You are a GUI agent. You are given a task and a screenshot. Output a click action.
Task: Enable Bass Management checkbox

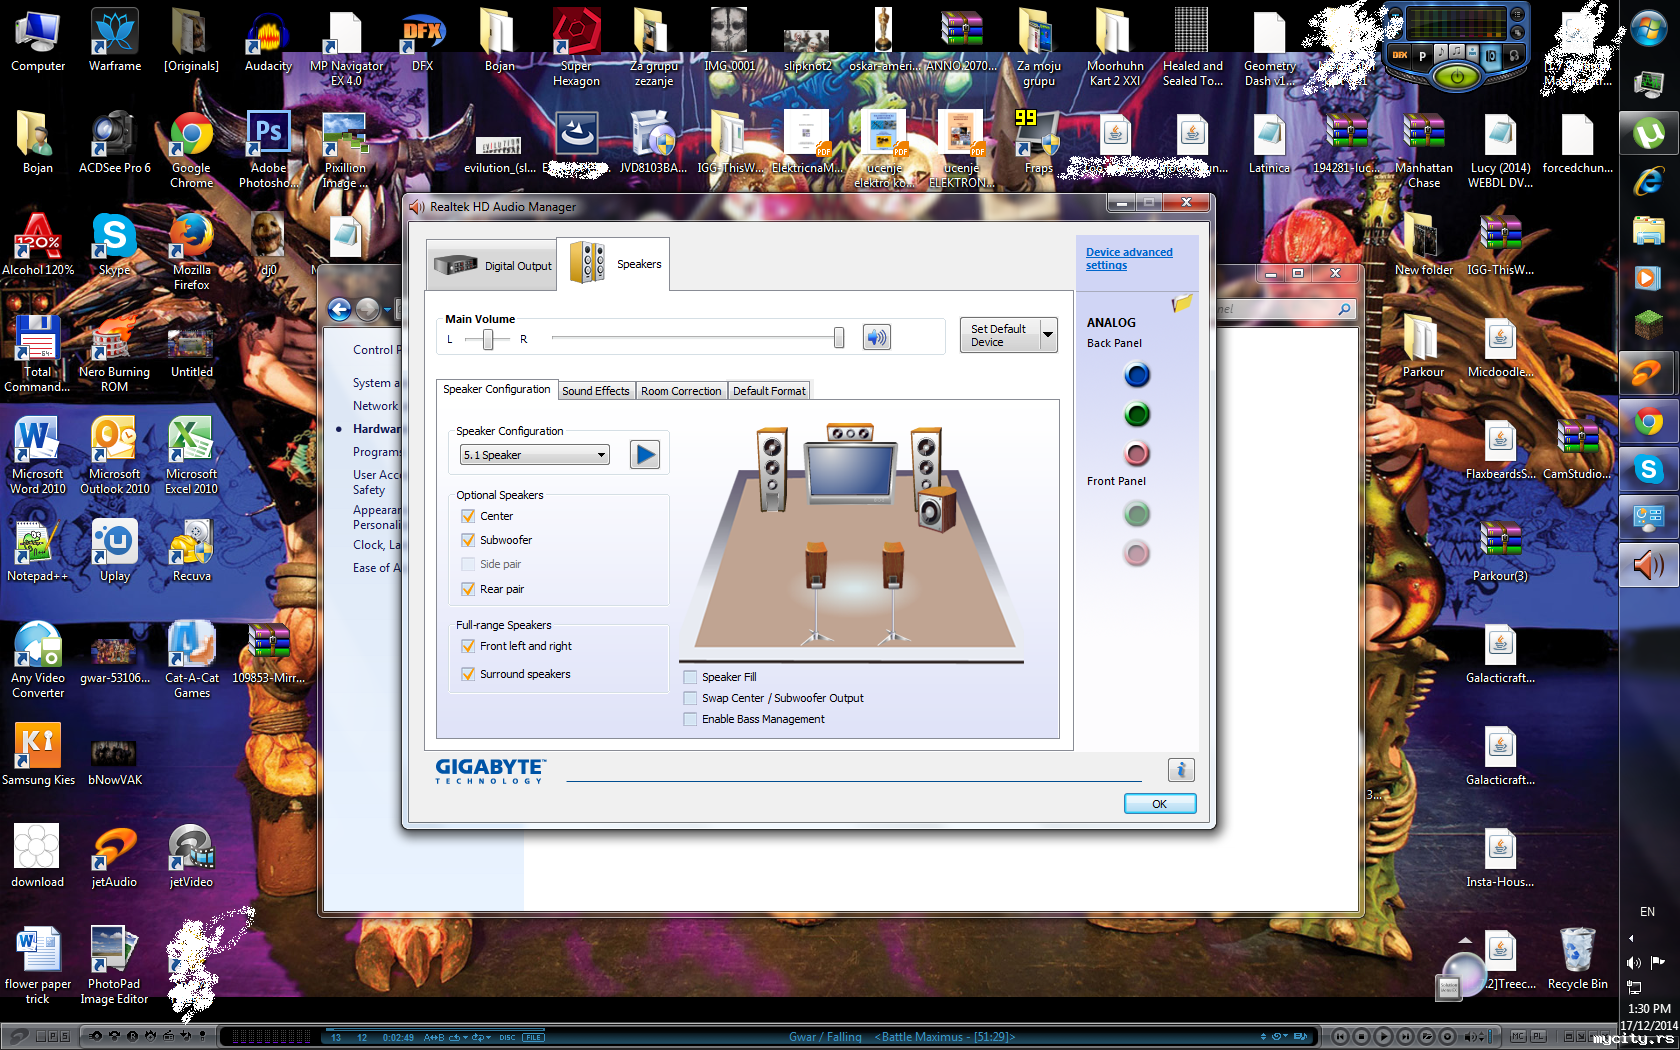[x=690, y=719]
